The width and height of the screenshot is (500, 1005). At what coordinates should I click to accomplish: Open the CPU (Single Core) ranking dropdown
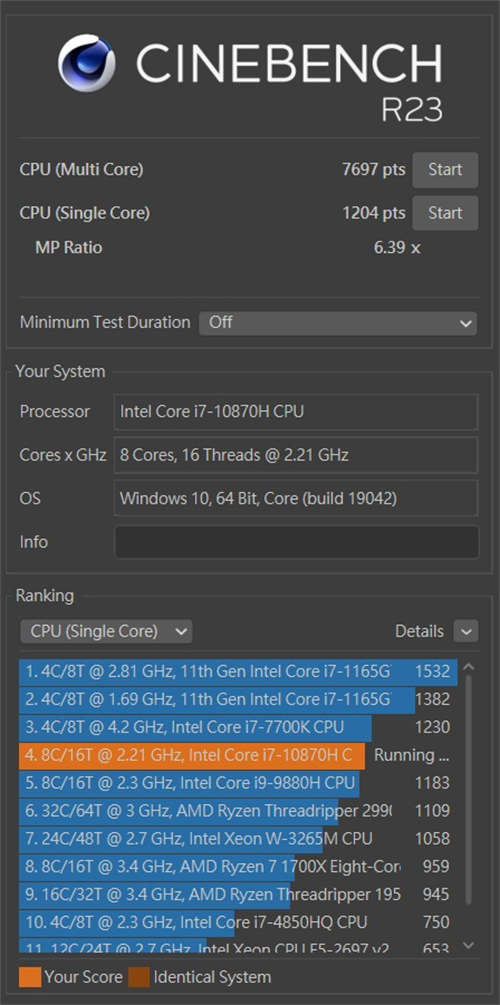[106, 631]
